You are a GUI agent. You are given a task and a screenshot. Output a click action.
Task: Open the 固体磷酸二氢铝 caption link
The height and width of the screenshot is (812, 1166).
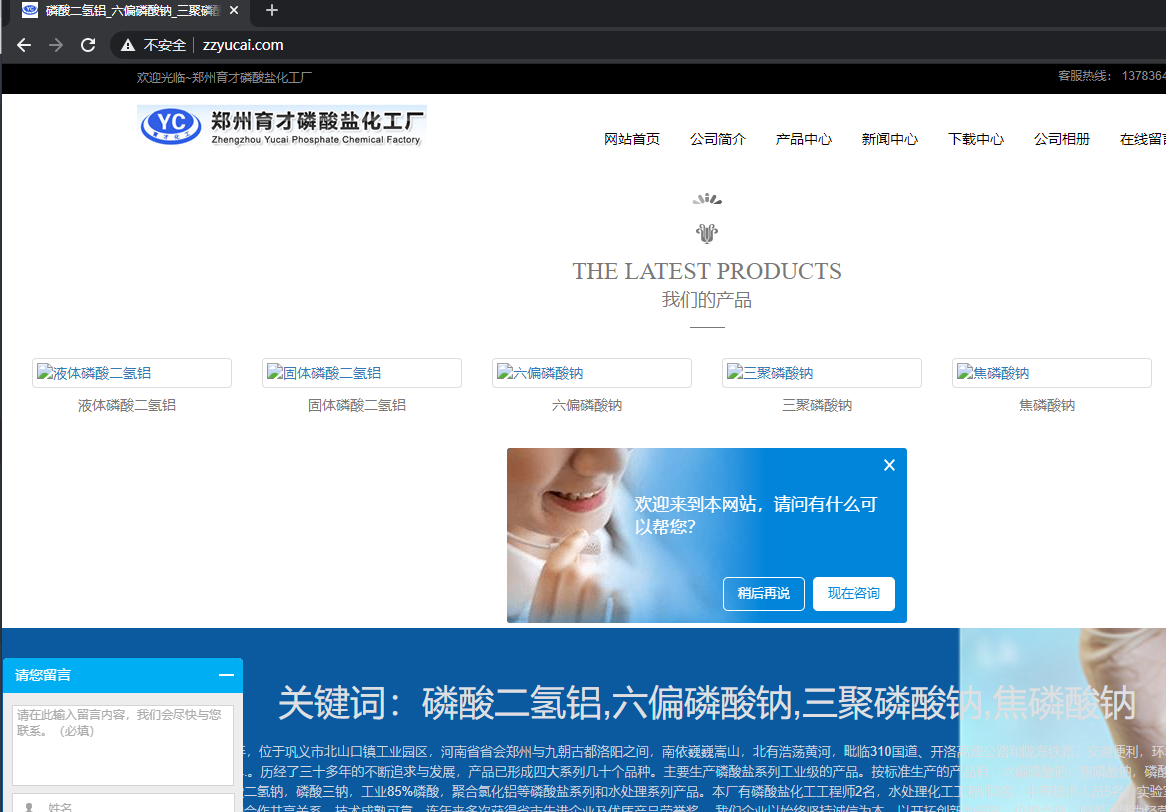[x=357, y=405]
